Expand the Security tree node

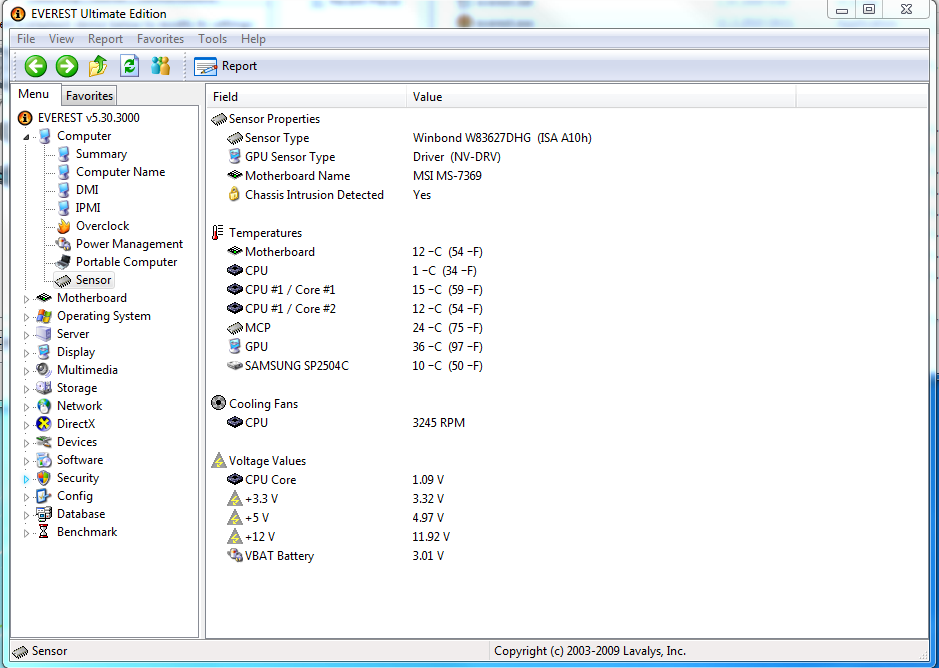click(27, 479)
